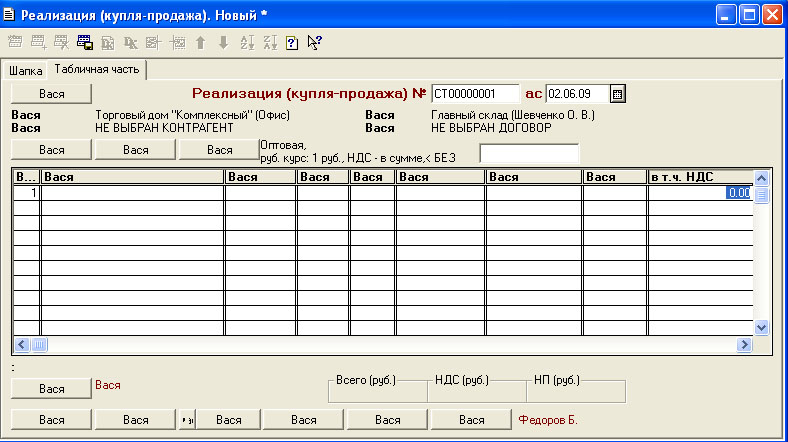Click the empty field right of БЕЗ text

click(x=529, y=153)
